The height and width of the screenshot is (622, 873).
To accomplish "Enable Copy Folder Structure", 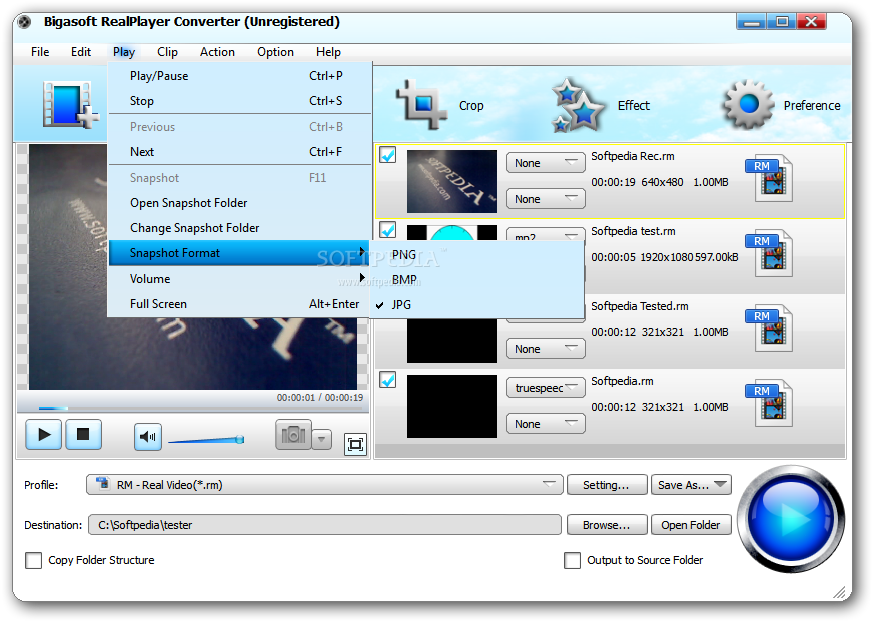I will click(x=33, y=560).
